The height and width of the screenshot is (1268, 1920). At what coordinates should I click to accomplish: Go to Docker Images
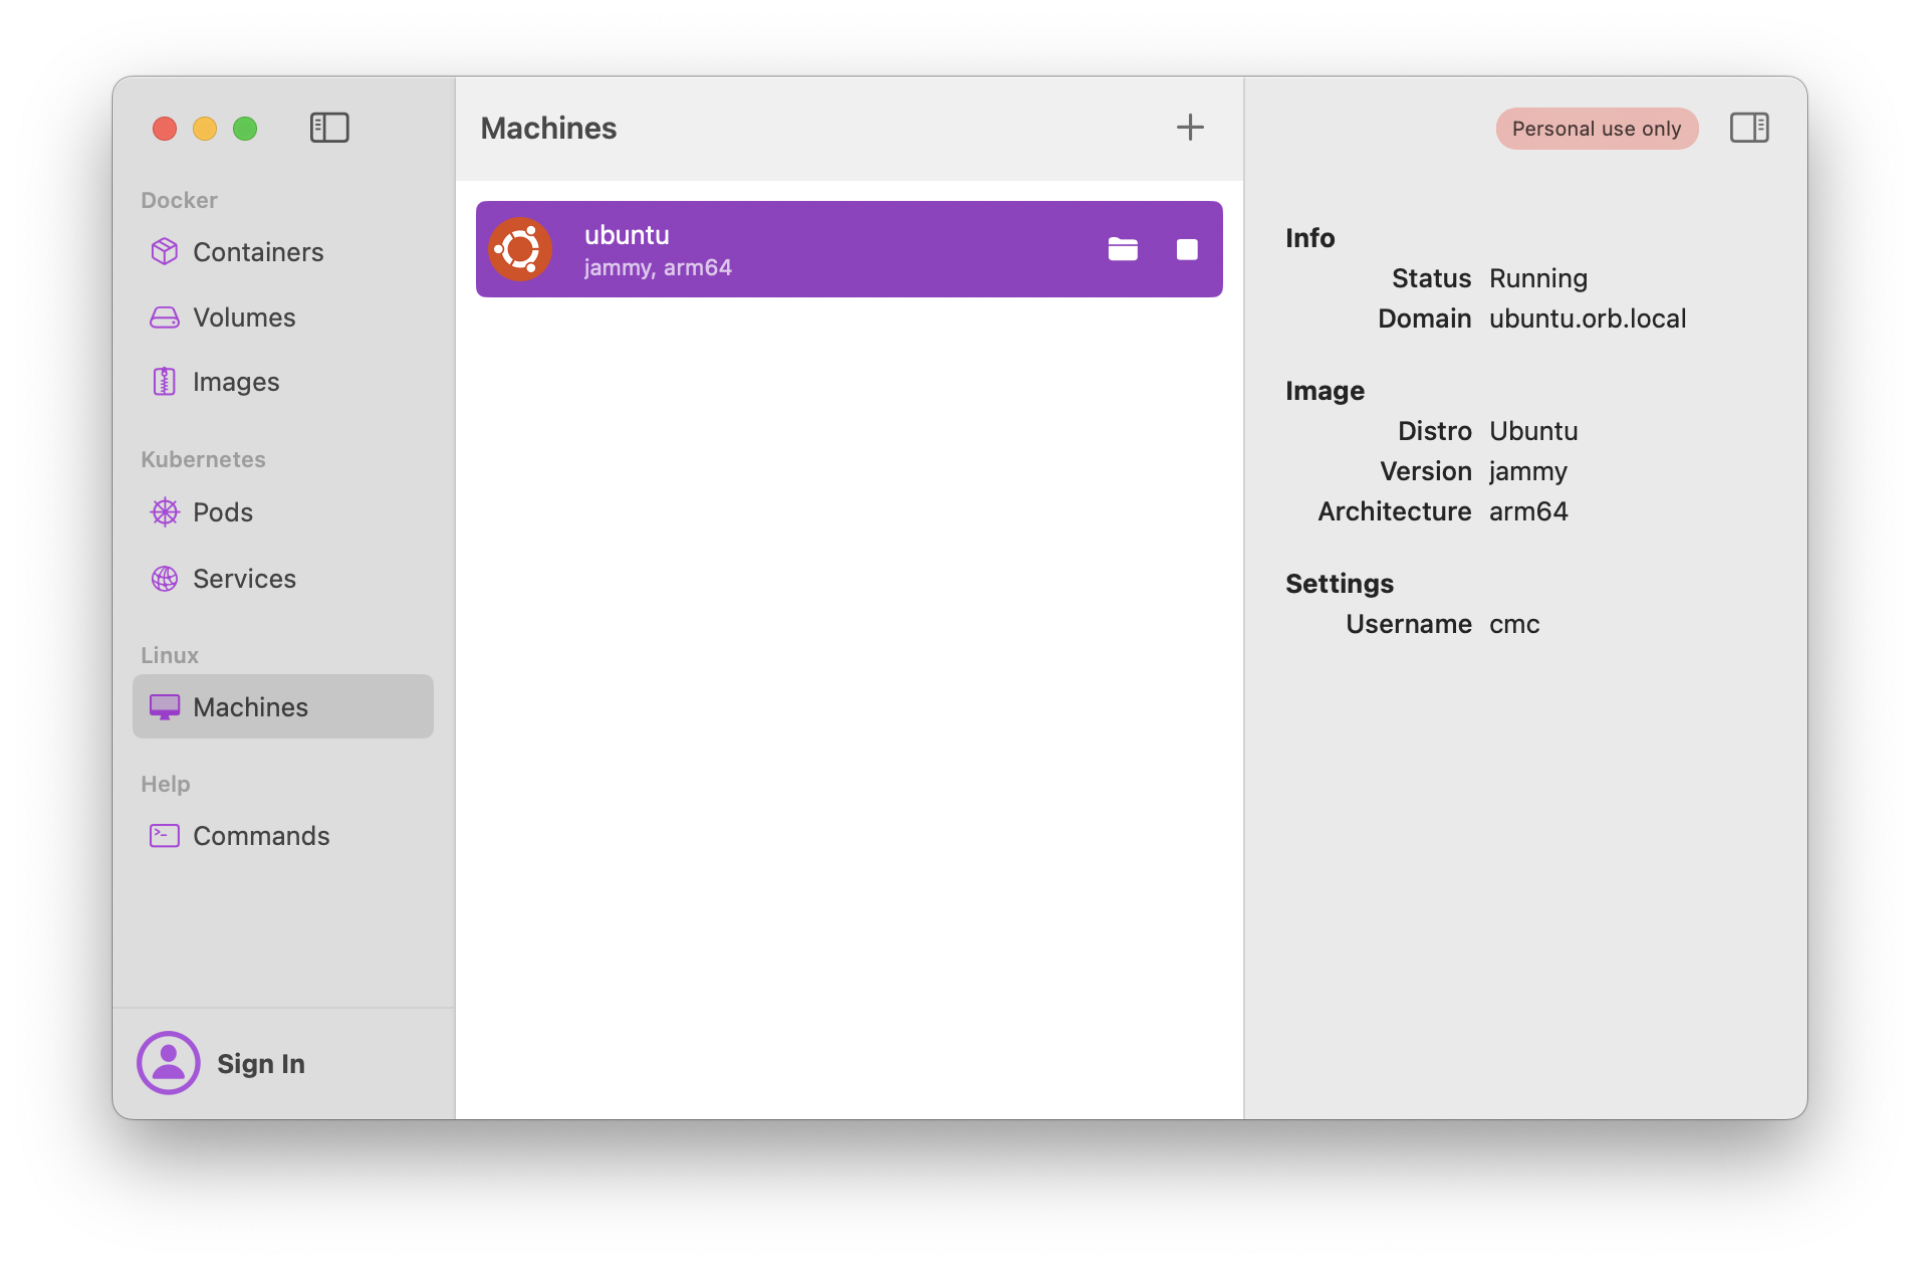(x=235, y=382)
